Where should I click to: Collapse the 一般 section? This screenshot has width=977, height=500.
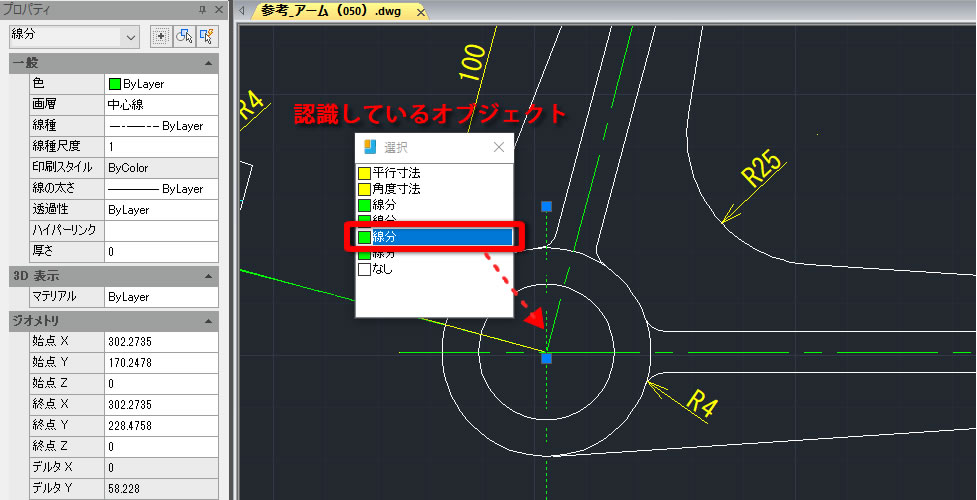[207, 63]
